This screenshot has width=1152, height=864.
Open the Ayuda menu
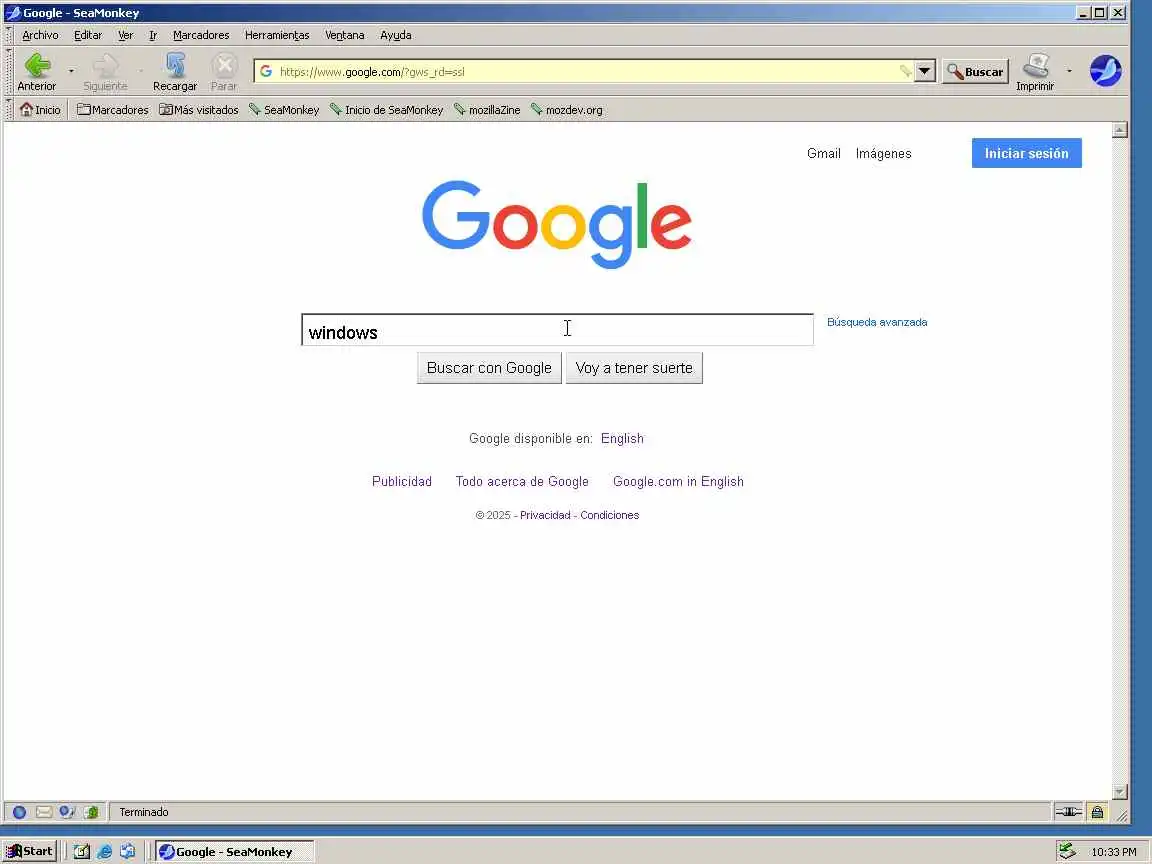(395, 35)
